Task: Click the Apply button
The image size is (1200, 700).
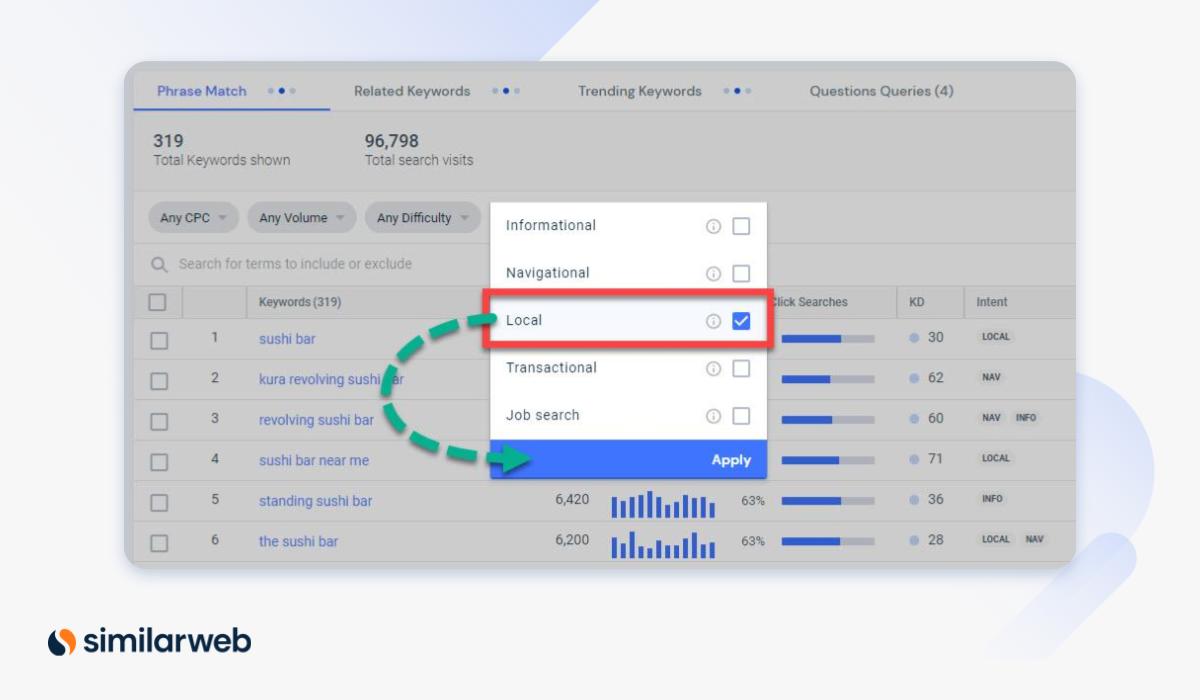Action: tap(731, 460)
